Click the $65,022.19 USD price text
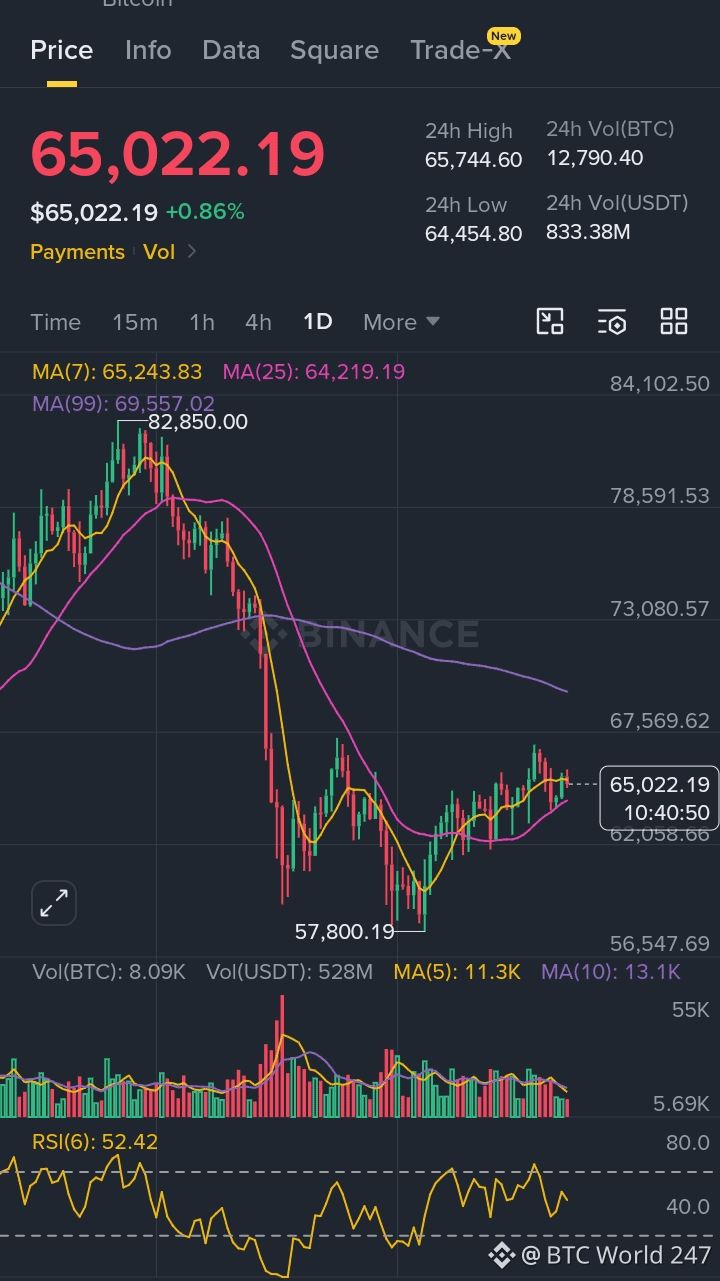 (94, 212)
